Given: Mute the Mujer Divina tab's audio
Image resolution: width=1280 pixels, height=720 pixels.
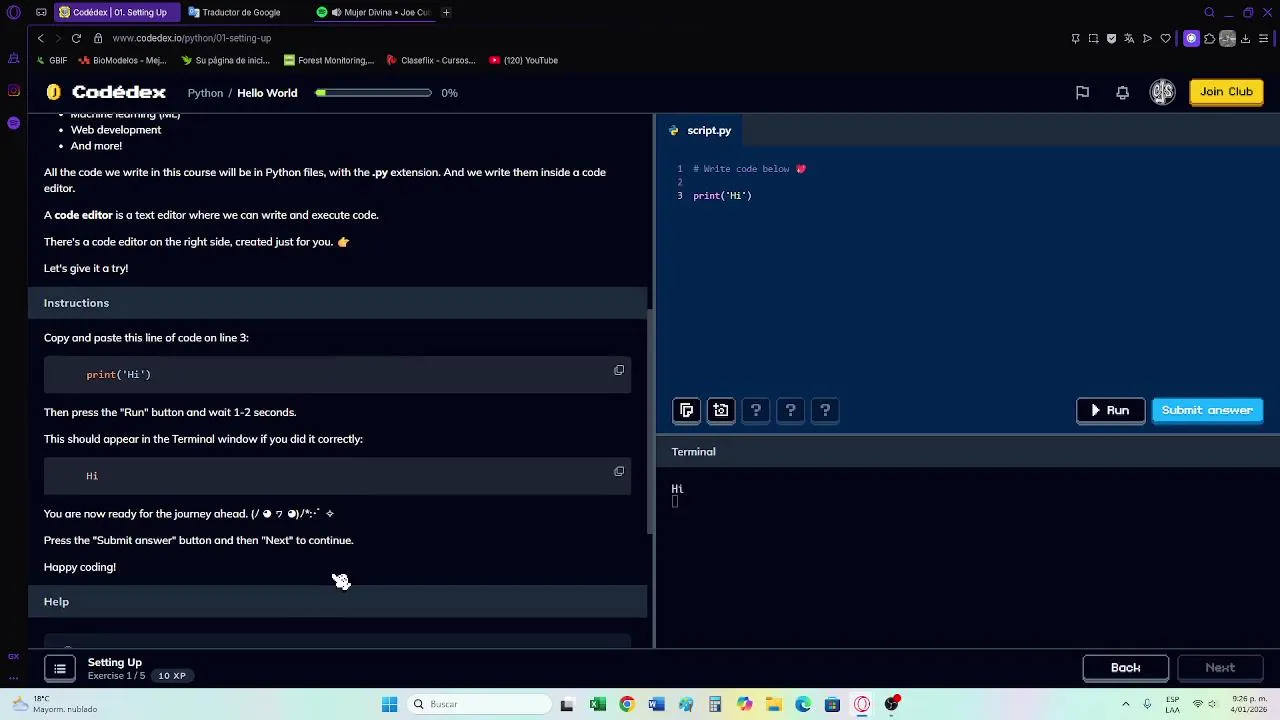Looking at the screenshot, I should [336, 12].
